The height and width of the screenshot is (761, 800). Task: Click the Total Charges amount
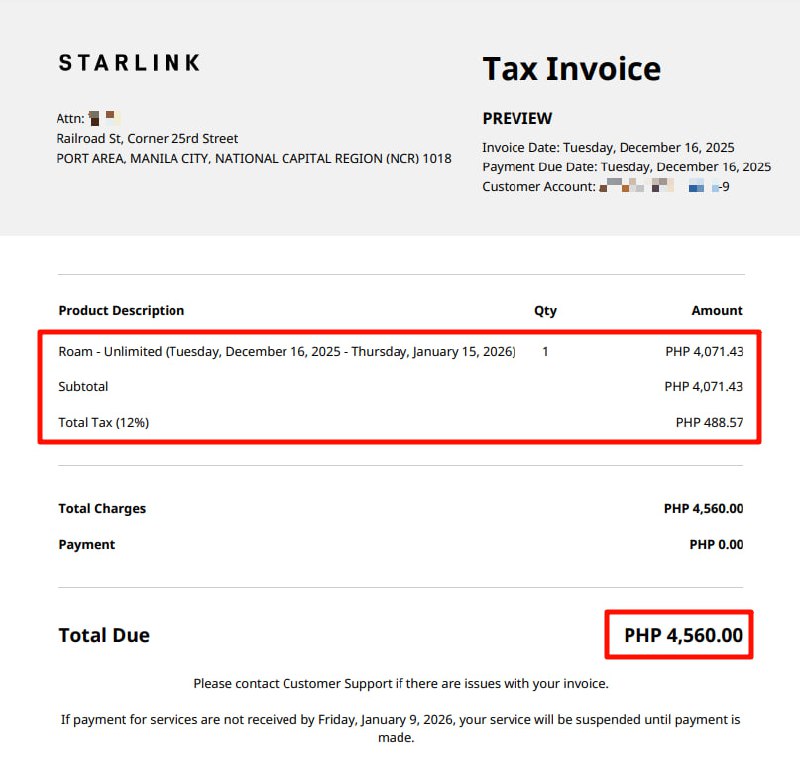(703, 509)
